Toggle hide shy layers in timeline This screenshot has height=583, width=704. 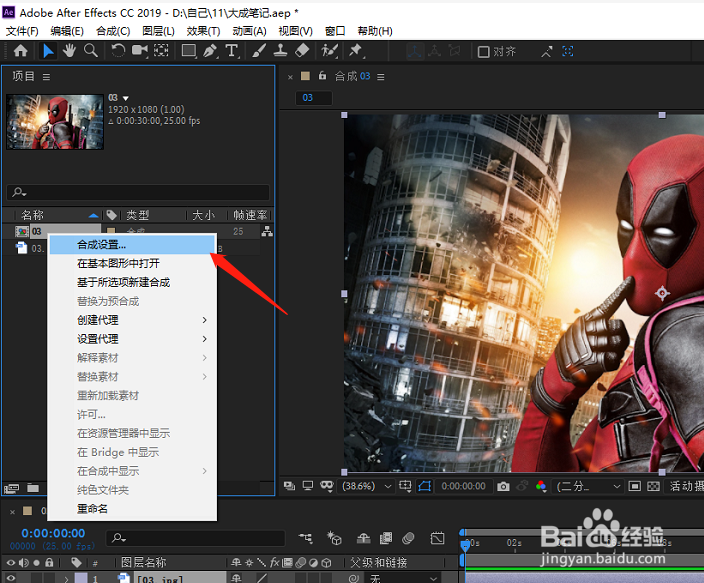click(x=363, y=538)
